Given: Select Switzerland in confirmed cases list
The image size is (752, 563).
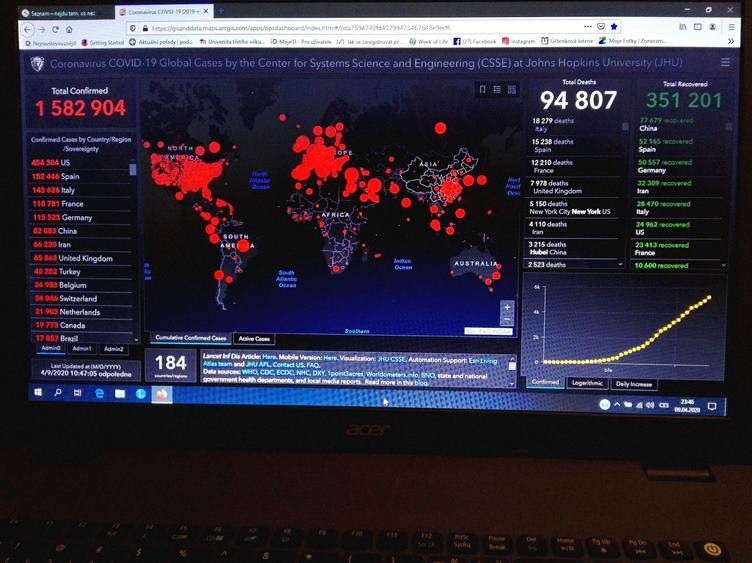Looking at the screenshot, I should pos(81,298).
